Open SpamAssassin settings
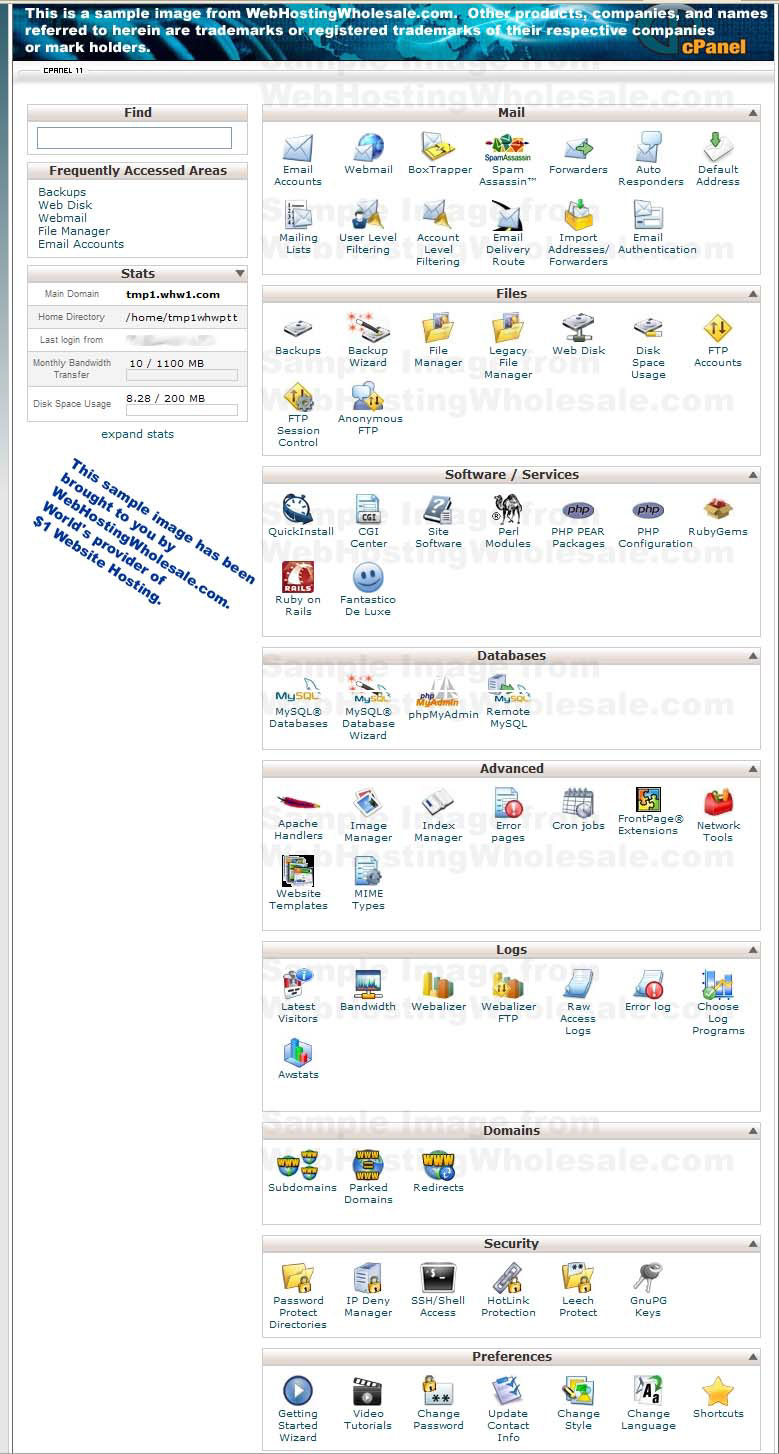 click(508, 160)
